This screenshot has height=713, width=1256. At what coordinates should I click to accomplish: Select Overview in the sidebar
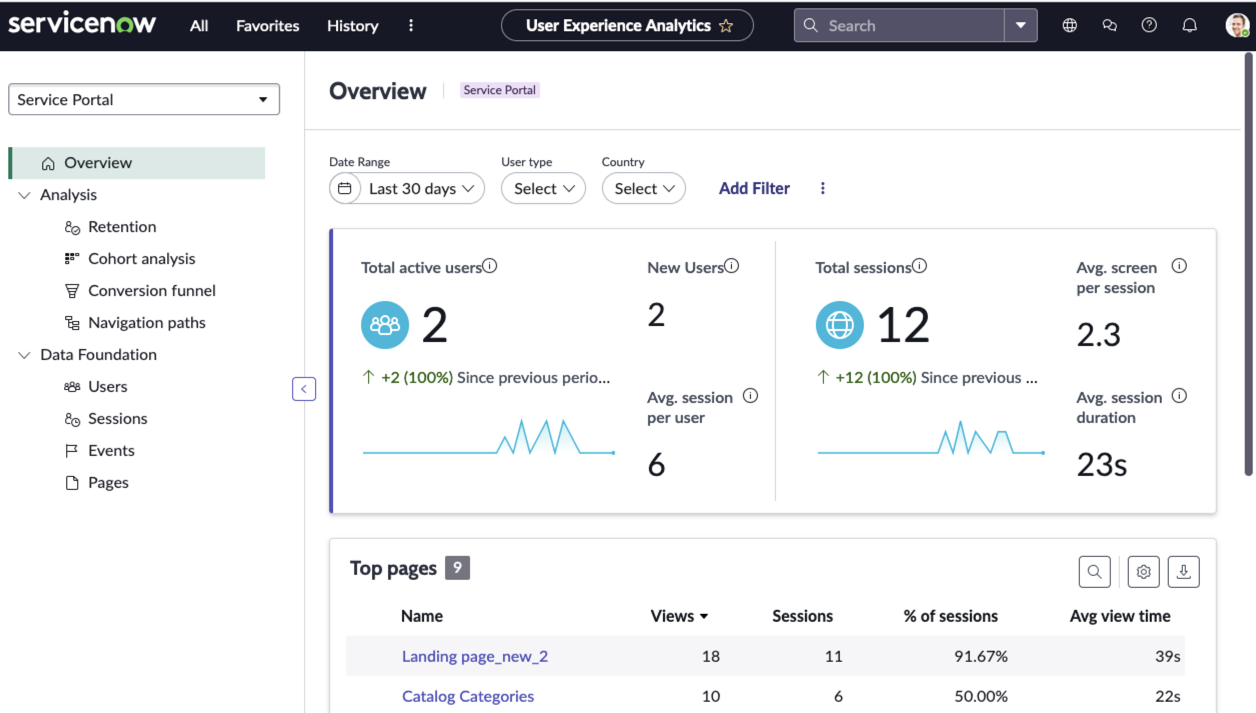[x=137, y=163]
